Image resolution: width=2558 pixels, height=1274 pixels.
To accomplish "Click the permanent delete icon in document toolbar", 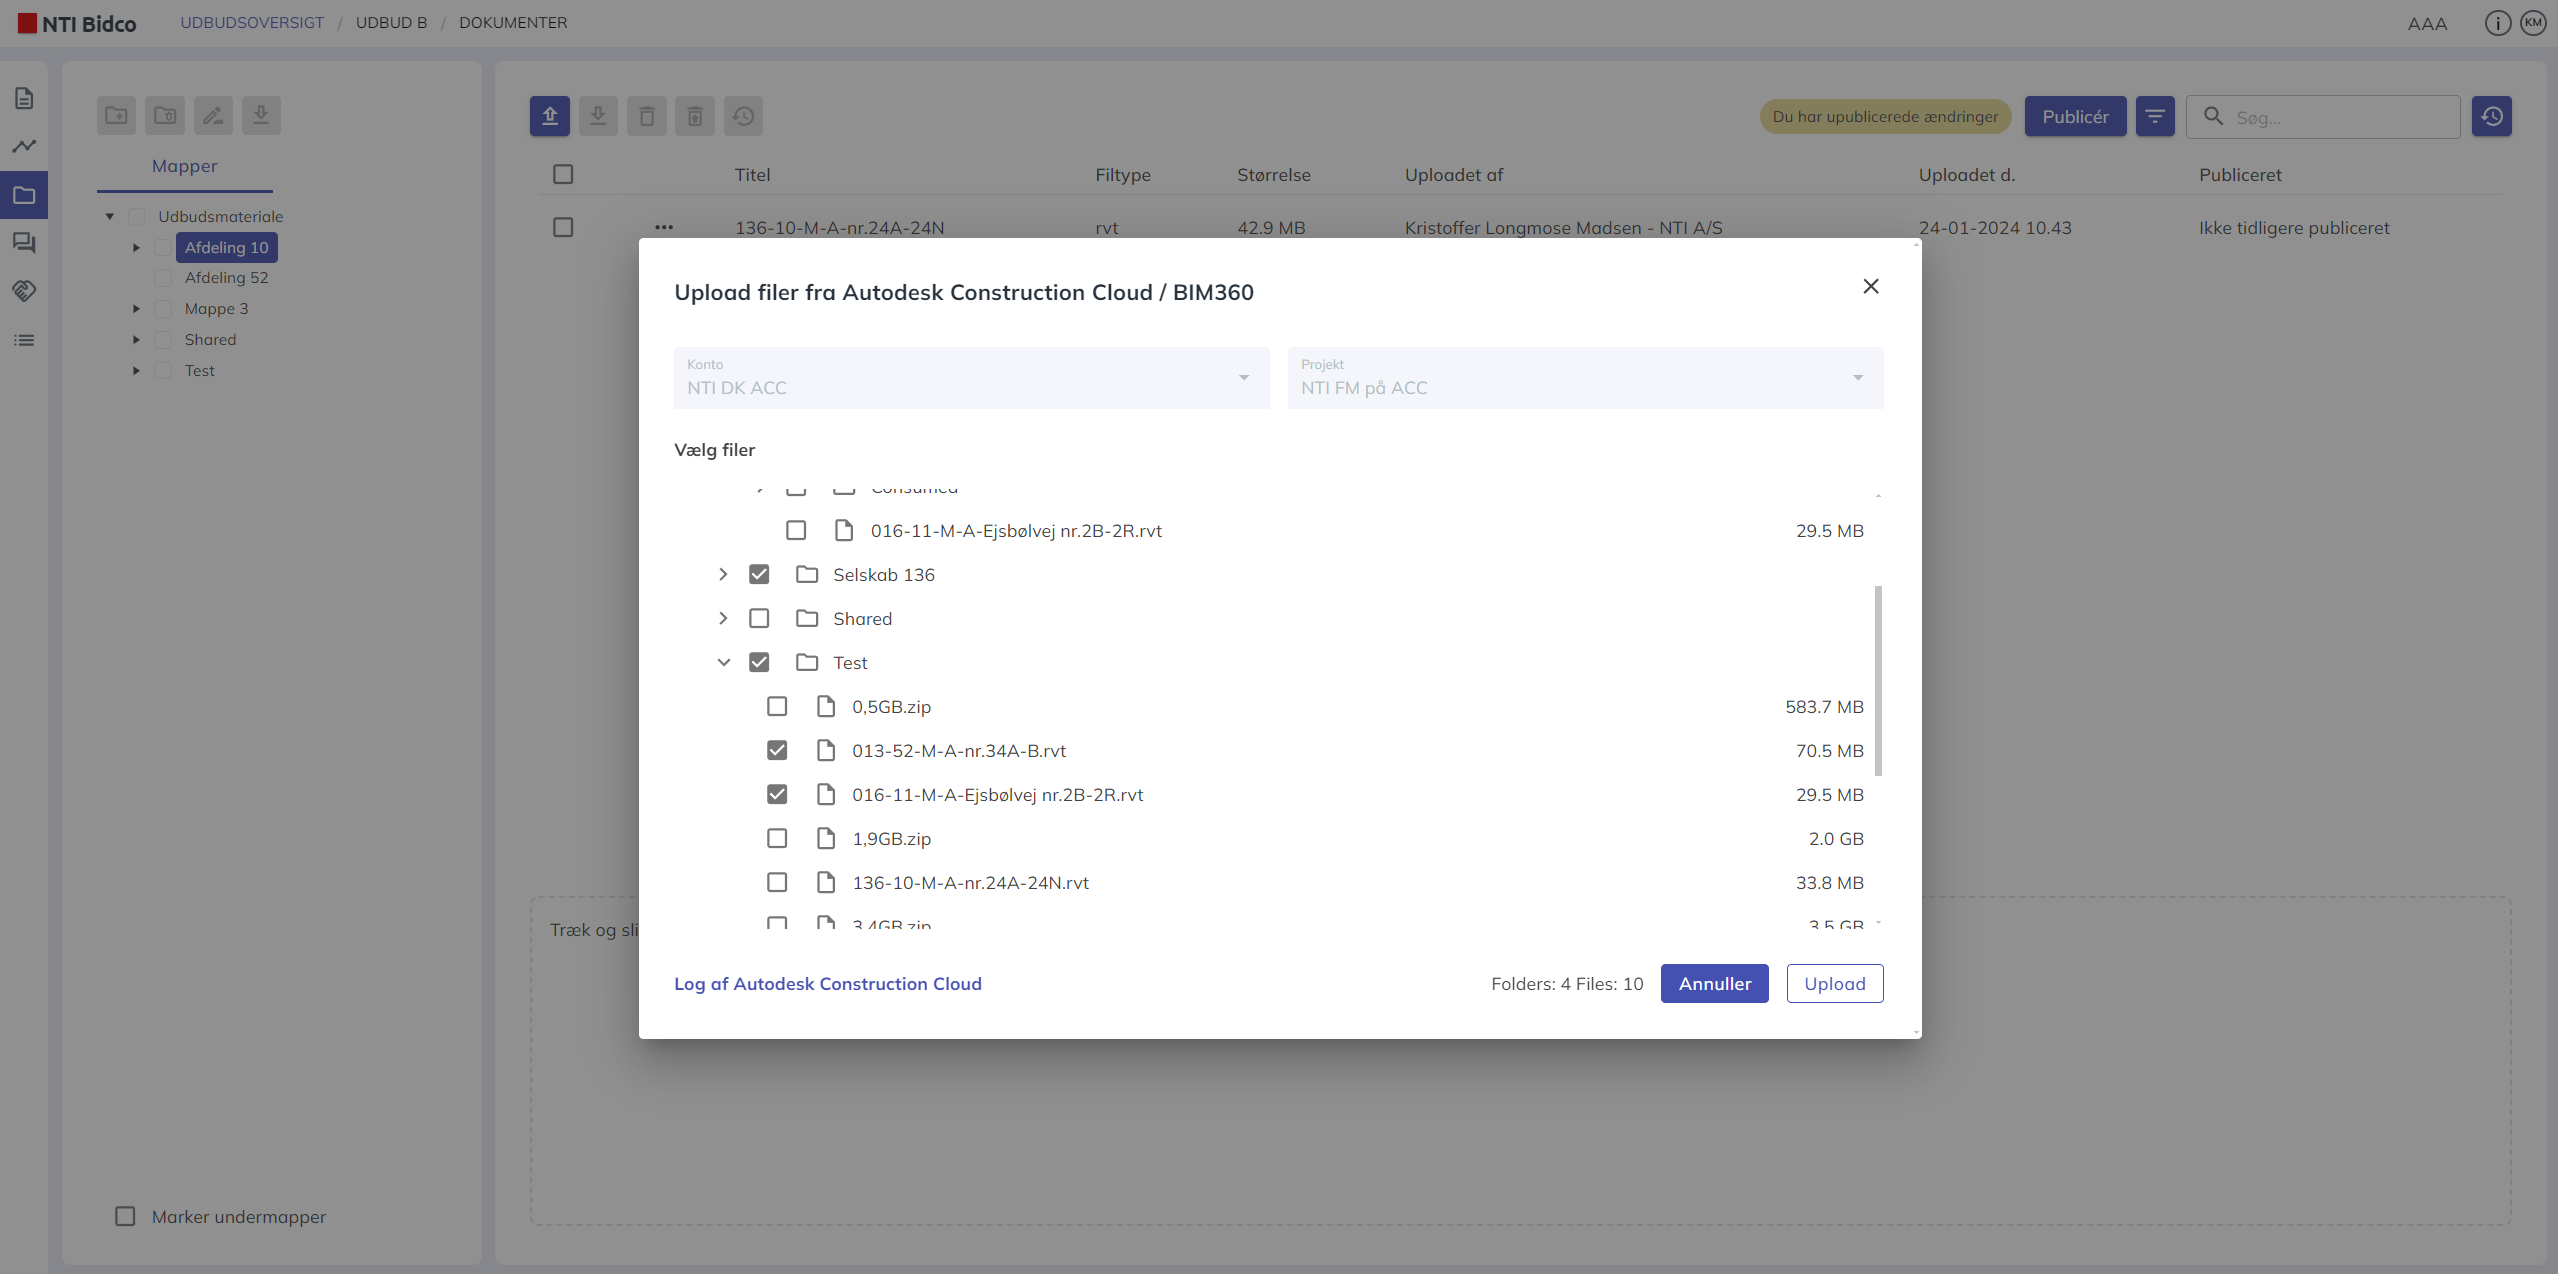I will [695, 116].
